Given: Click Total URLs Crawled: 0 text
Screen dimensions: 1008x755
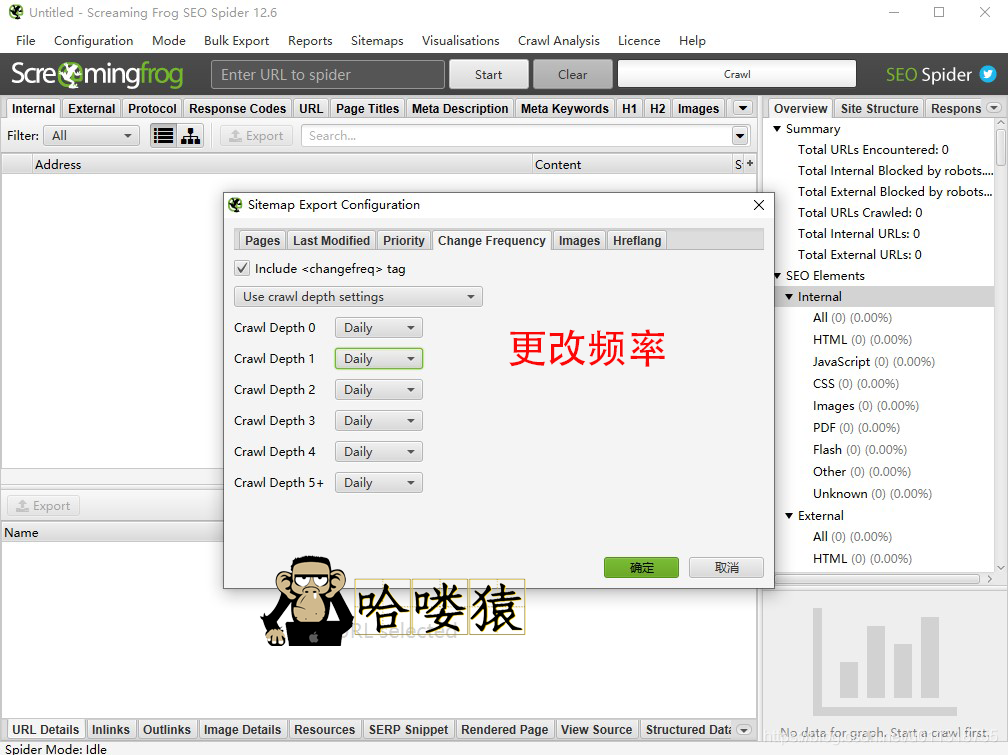Looking at the screenshot, I should [860, 212].
